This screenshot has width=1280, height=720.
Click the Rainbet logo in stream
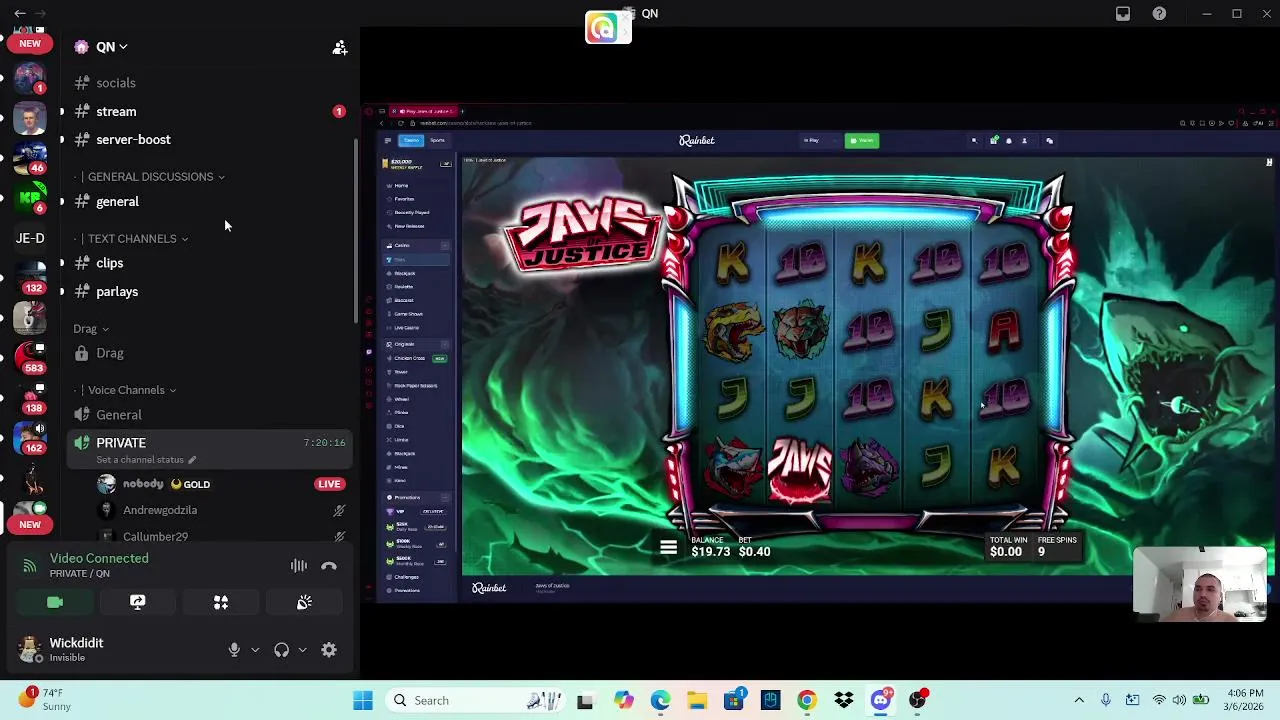[697, 141]
